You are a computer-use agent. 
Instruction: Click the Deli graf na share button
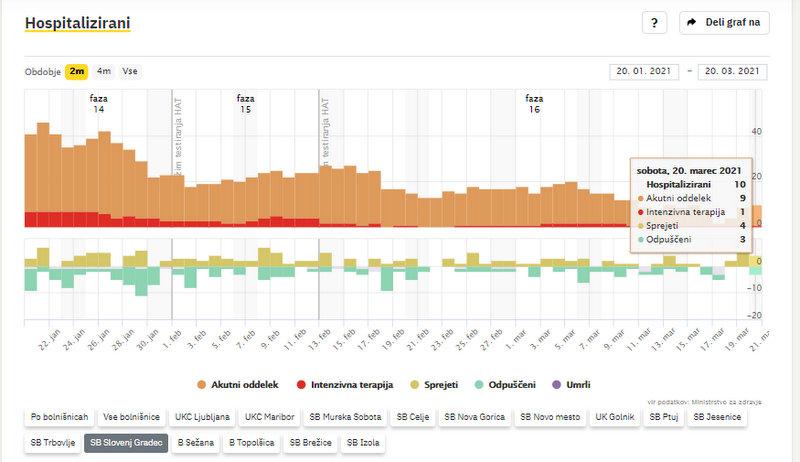coord(724,23)
